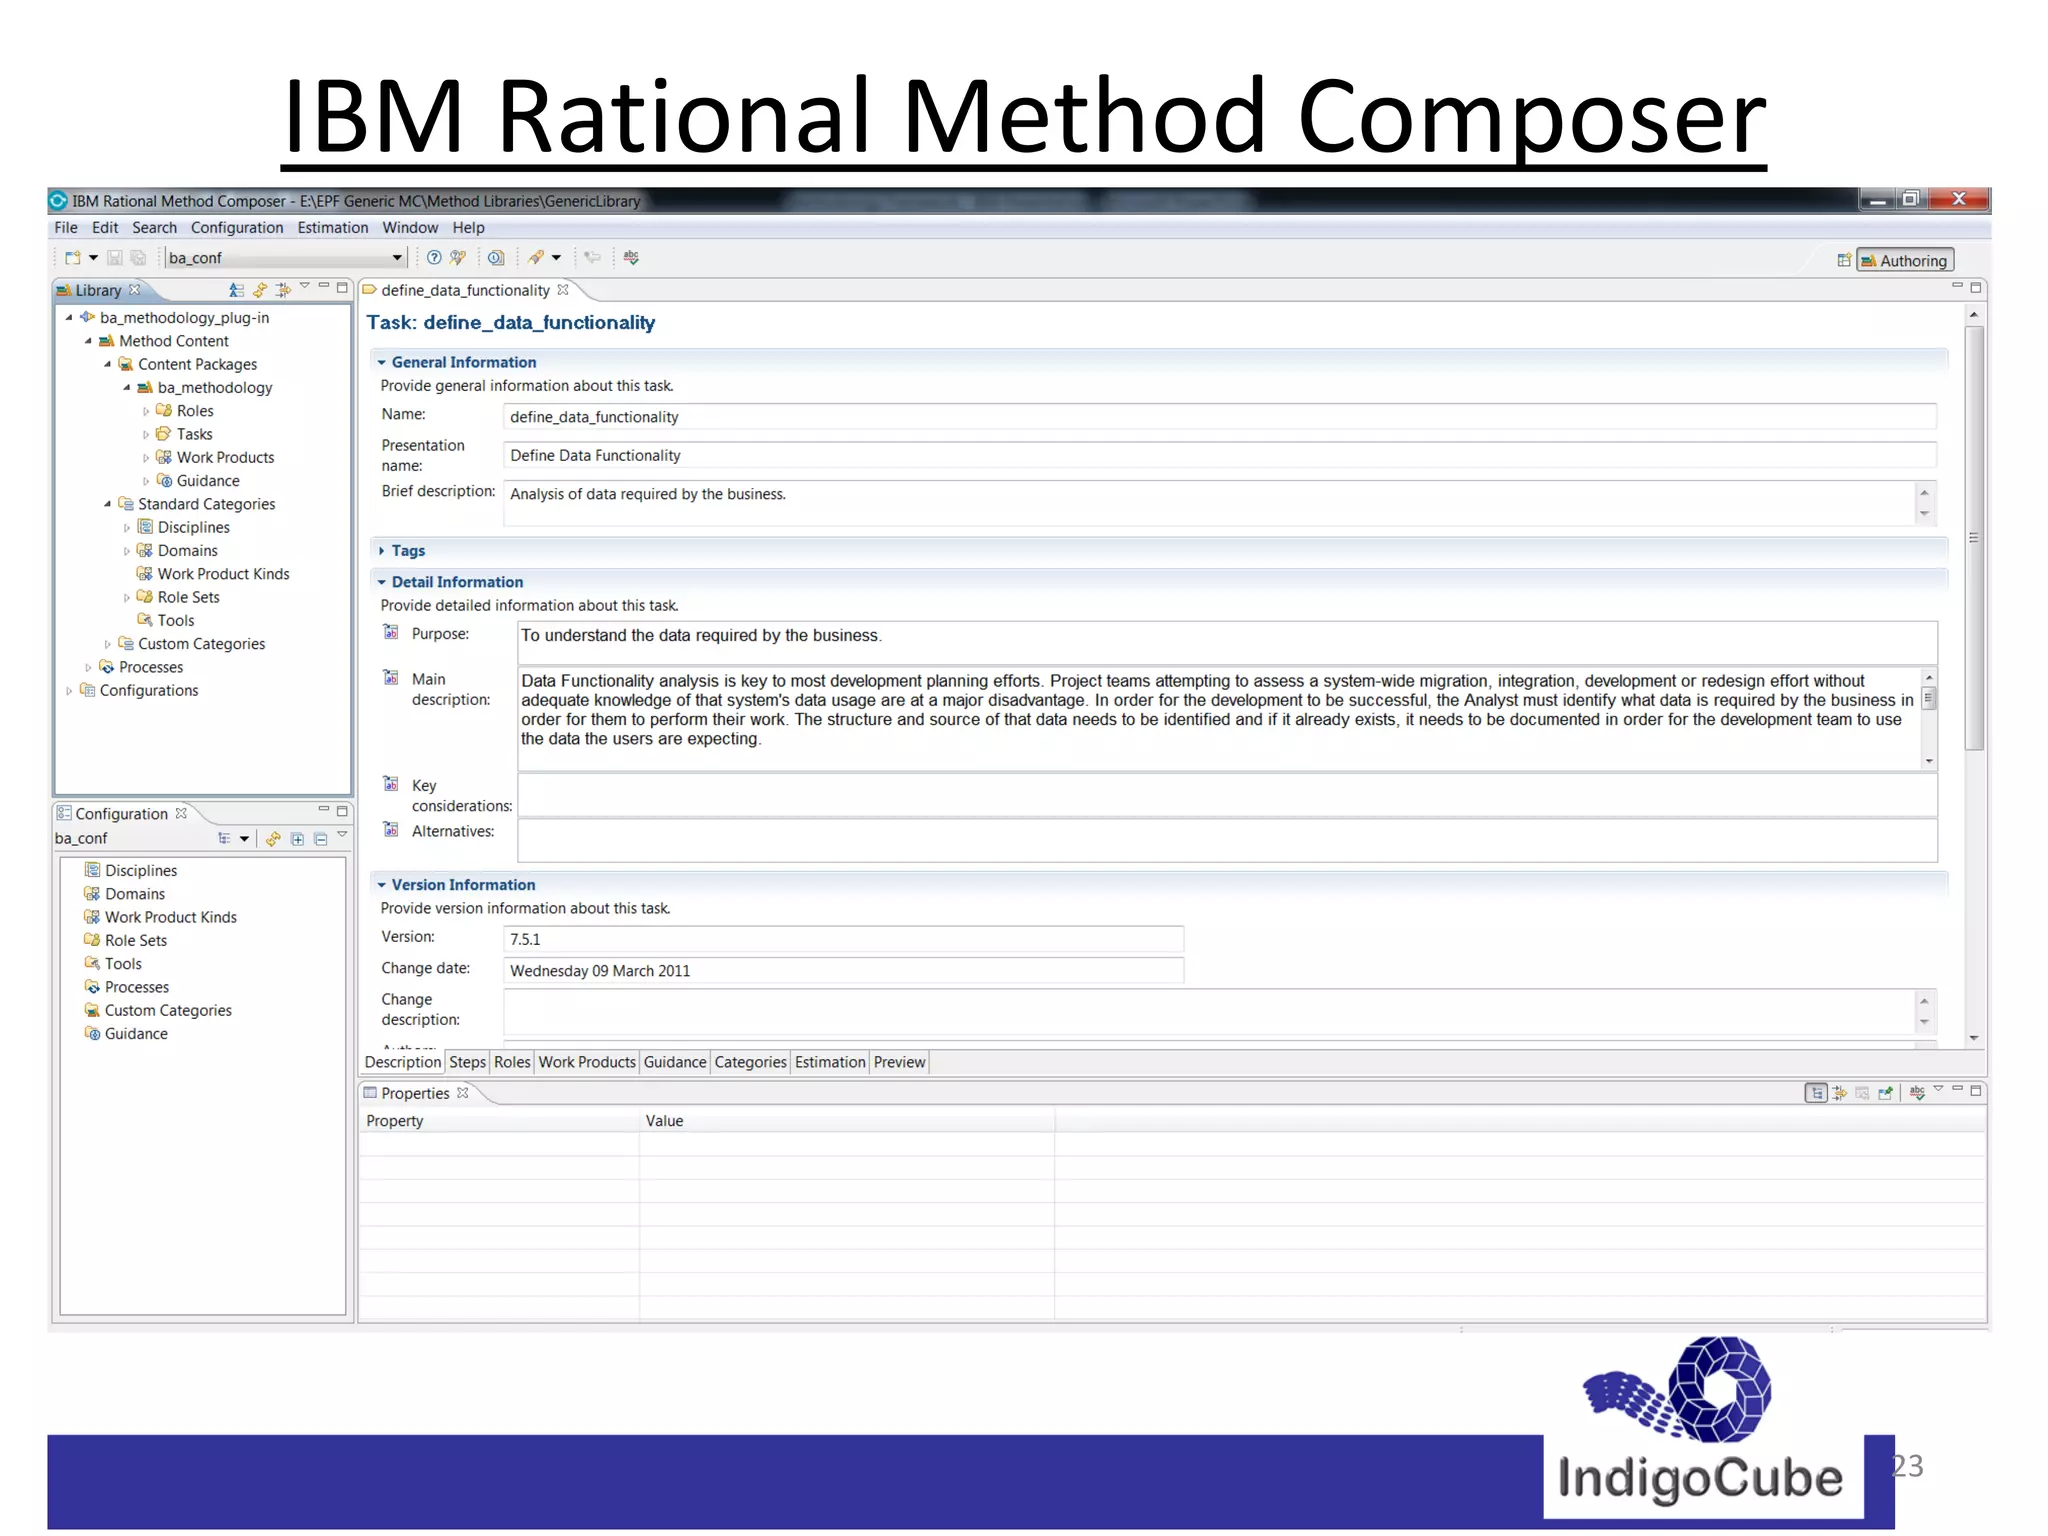Close the Properties view tab
The width and height of the screenshot is (2048, 1536).
pyautogui.click(x=462, y=1093)
